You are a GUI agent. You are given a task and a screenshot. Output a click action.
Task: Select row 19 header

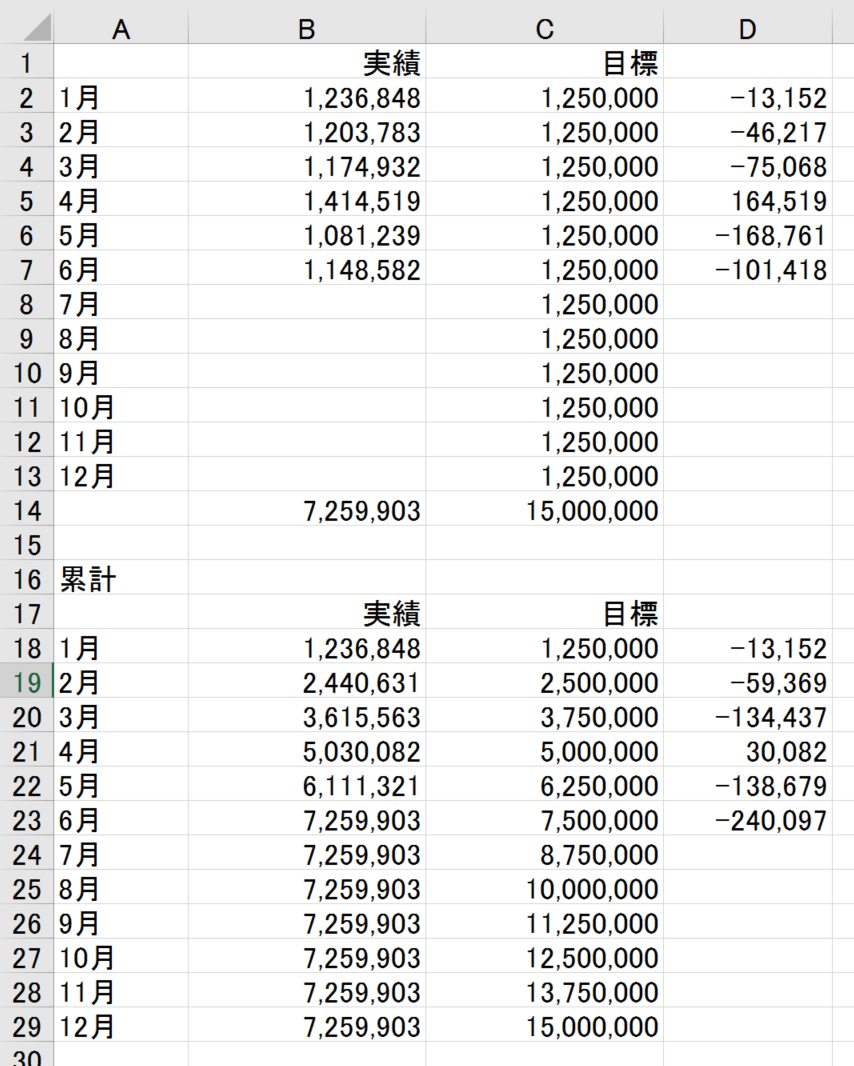[x=27, y=682]
